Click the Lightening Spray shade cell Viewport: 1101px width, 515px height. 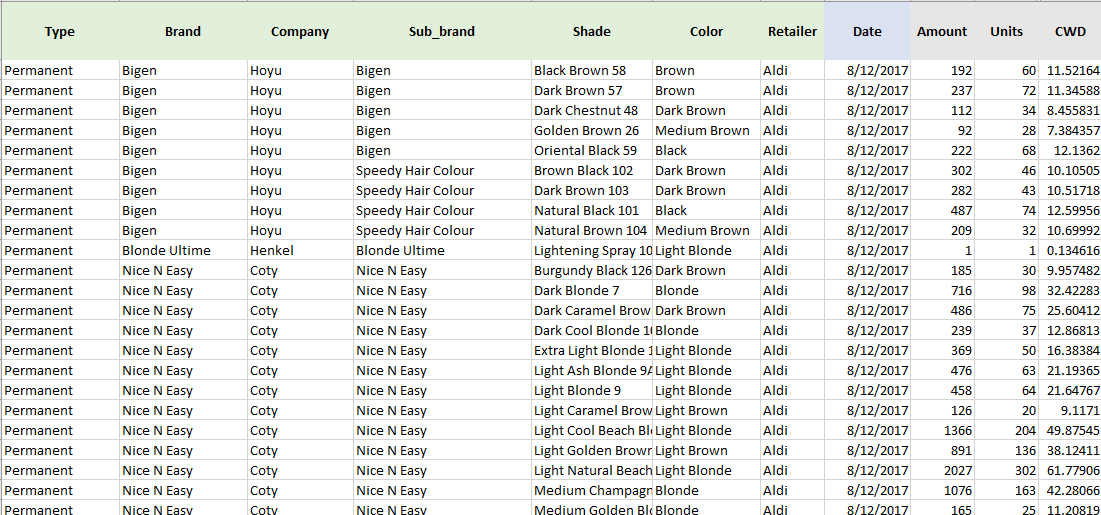tap(592, 251)
